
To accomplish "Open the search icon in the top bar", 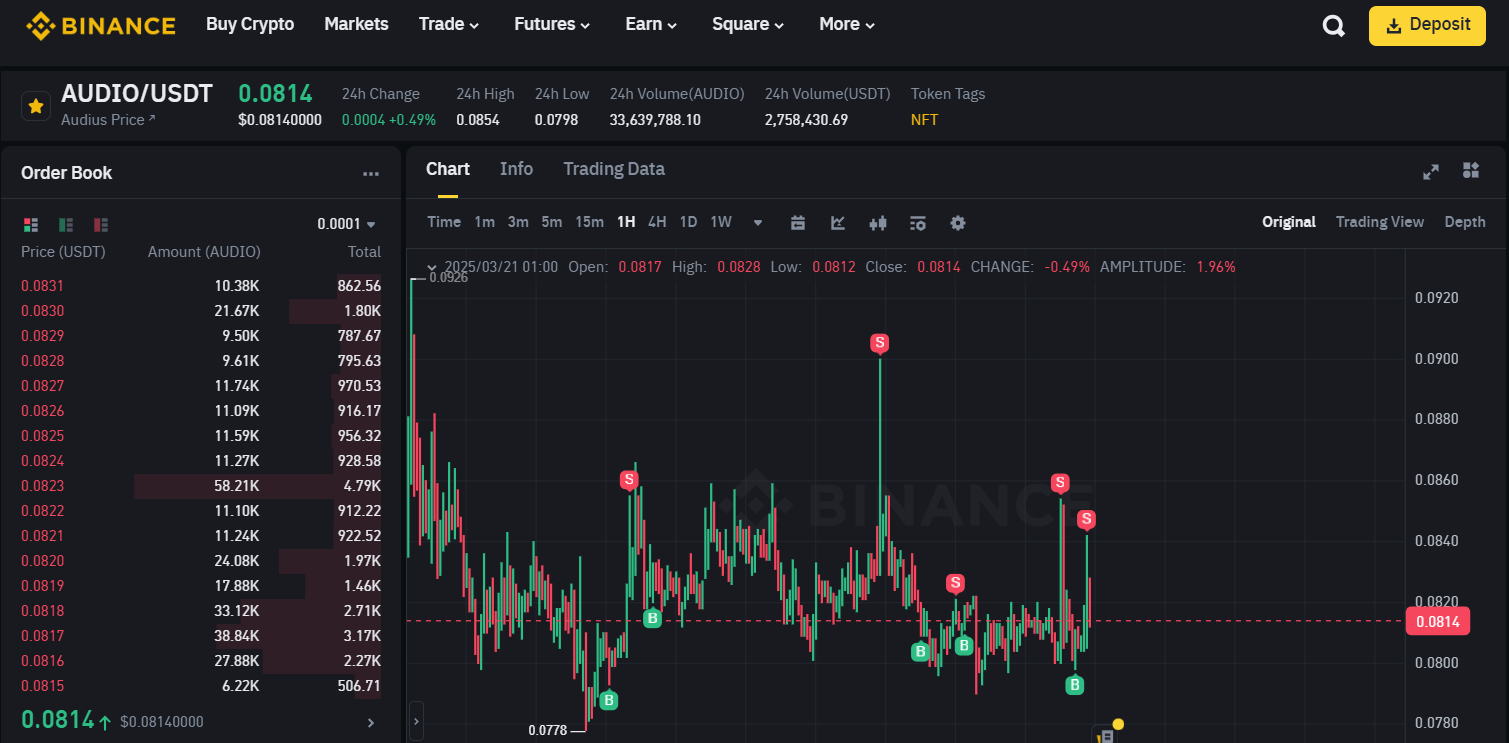I will pos(1333,25).
